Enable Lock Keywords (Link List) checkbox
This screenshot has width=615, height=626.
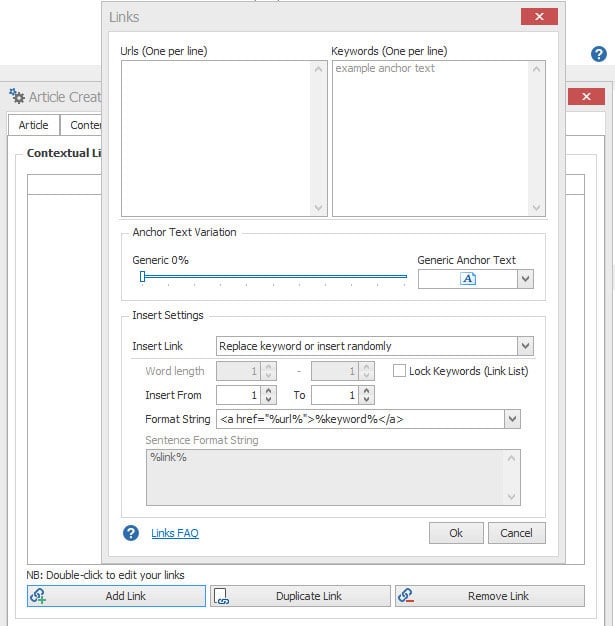[x=399, y=370]
